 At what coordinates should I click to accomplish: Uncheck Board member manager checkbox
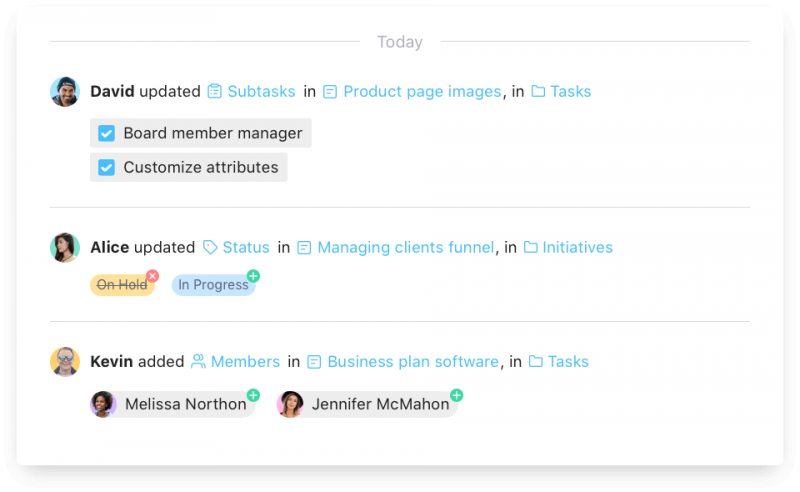pyautogui.click(x=107, y=133)
